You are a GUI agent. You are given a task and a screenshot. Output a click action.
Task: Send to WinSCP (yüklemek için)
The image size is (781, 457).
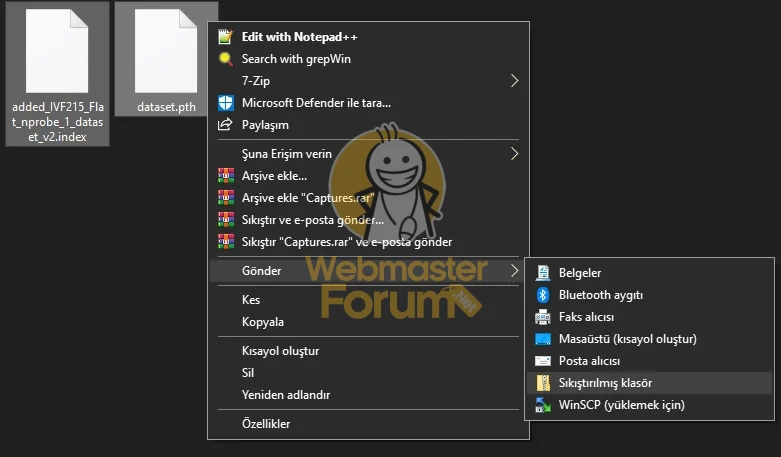click(649, 405)
